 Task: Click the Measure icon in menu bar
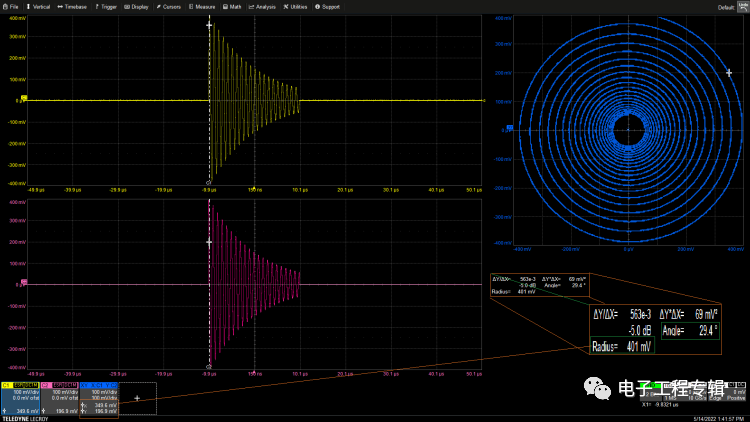[x=191, y=7]
